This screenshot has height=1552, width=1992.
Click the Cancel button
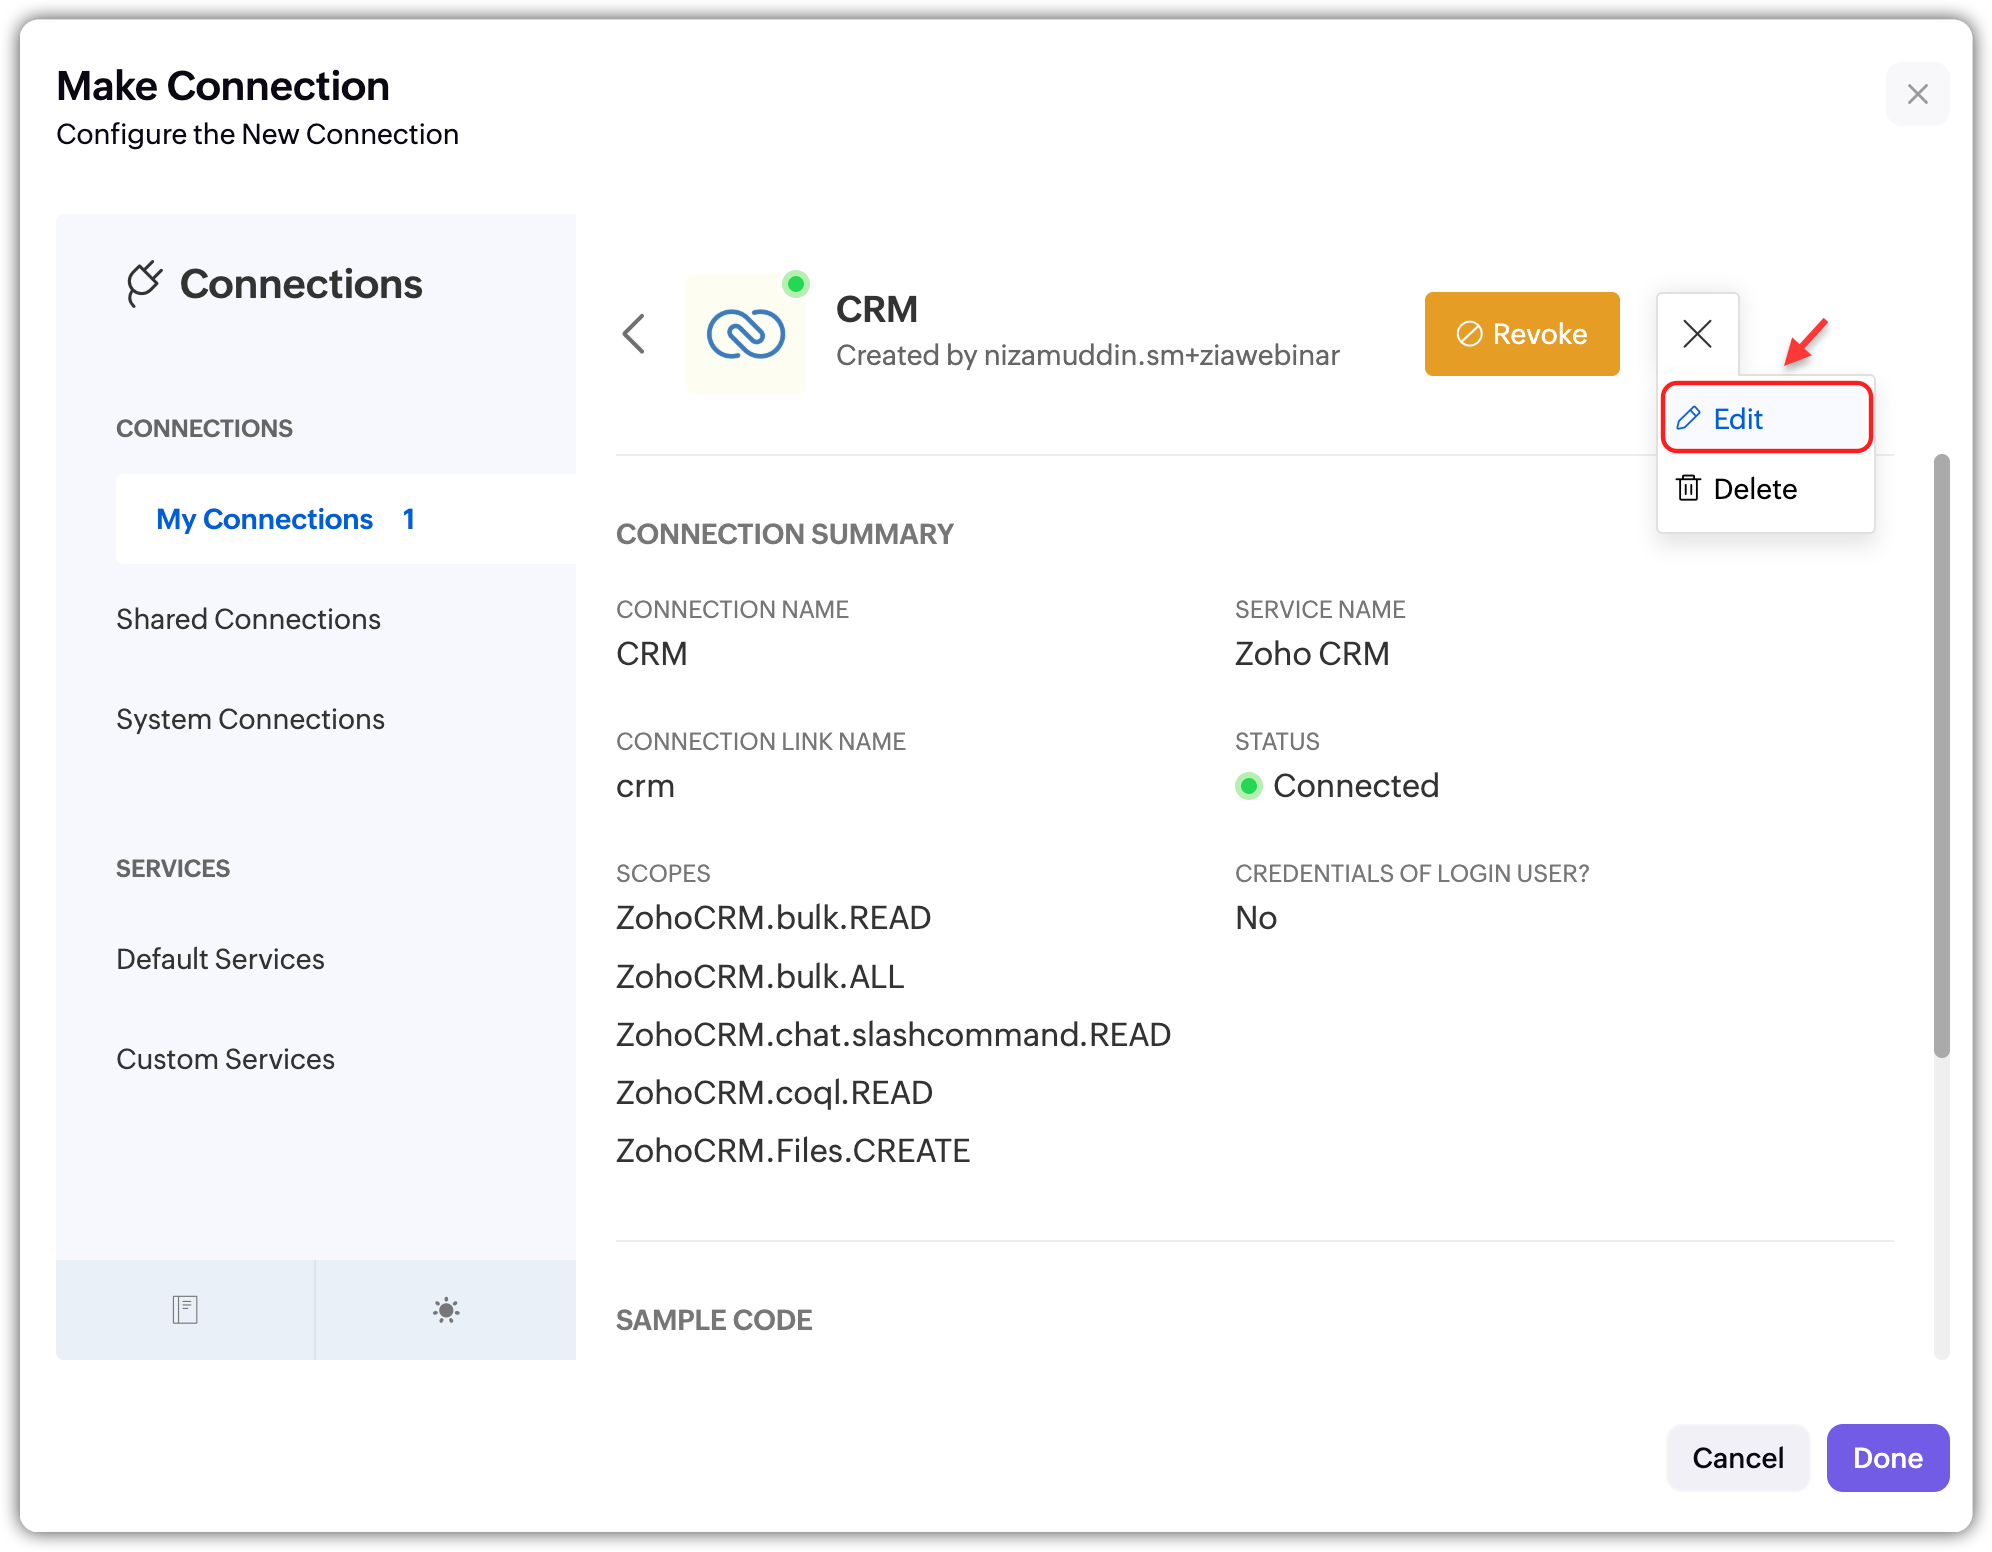1737,1458
